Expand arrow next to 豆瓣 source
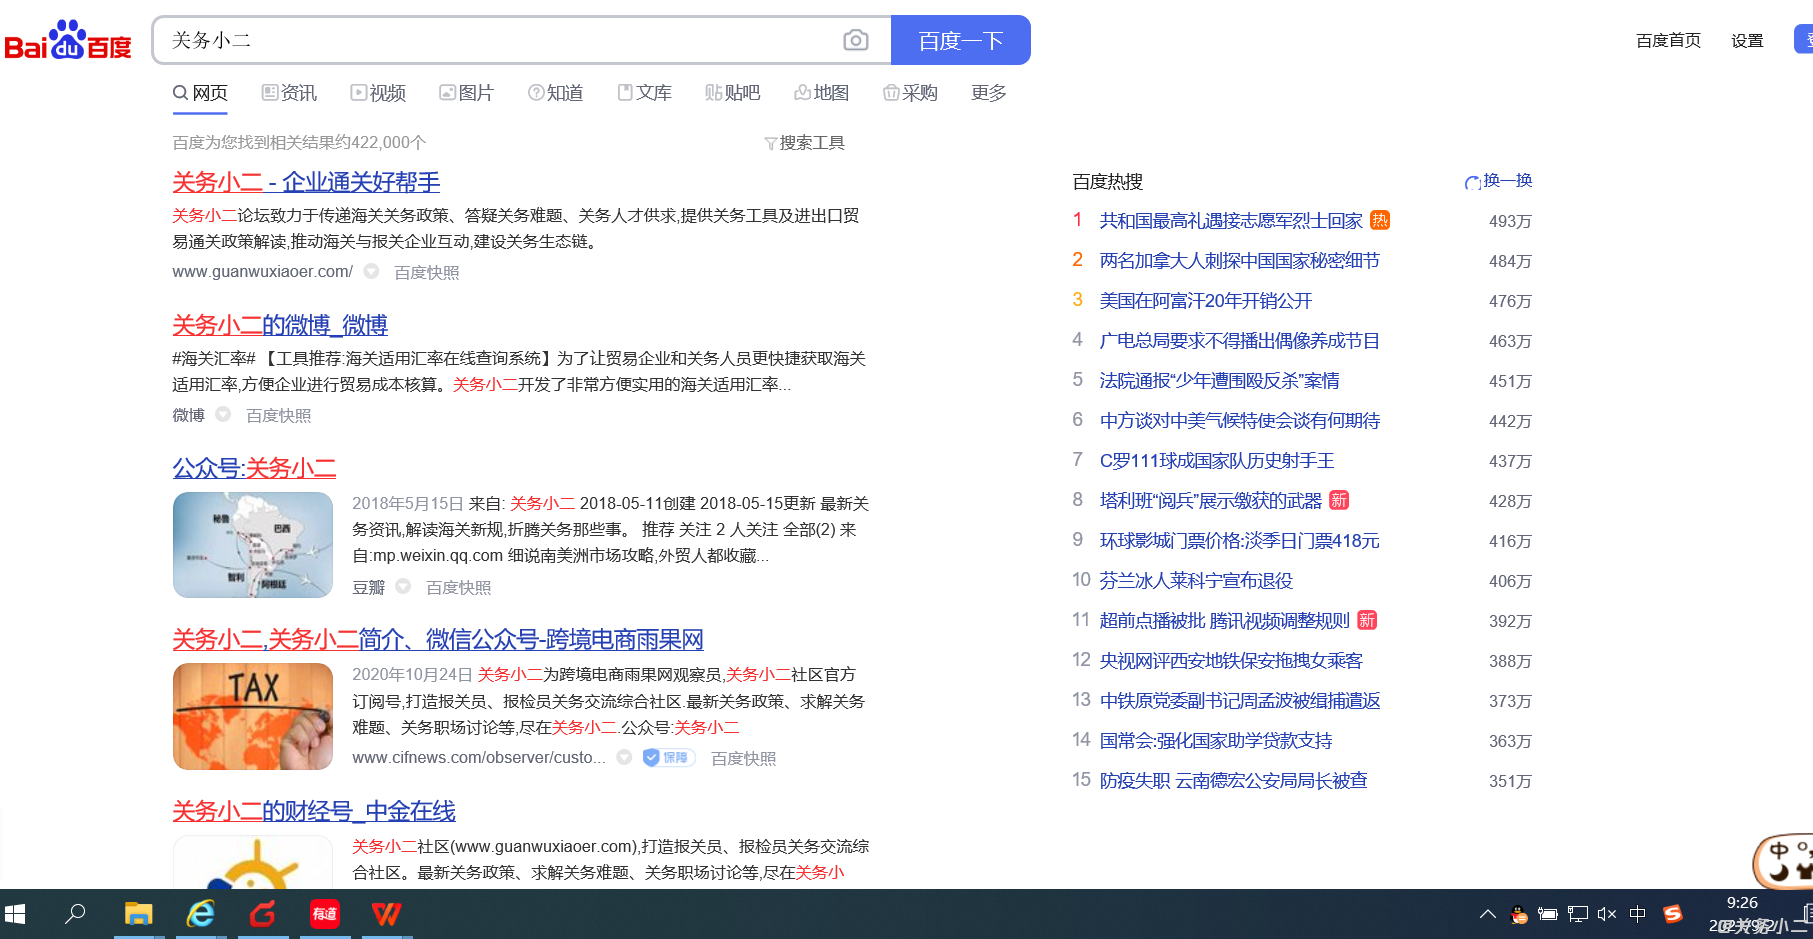Screen dimensions: 1813x939 click(403, 586)
